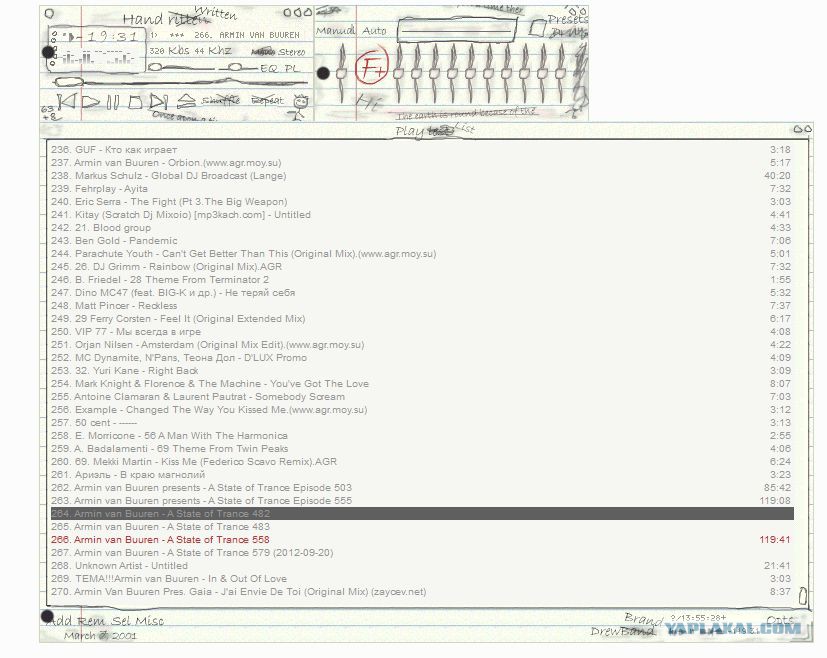The height and width of the screenshot is (658, 827).
Task: Select track 263 A State of Trance Episode 555
Action: pos(422,501)
